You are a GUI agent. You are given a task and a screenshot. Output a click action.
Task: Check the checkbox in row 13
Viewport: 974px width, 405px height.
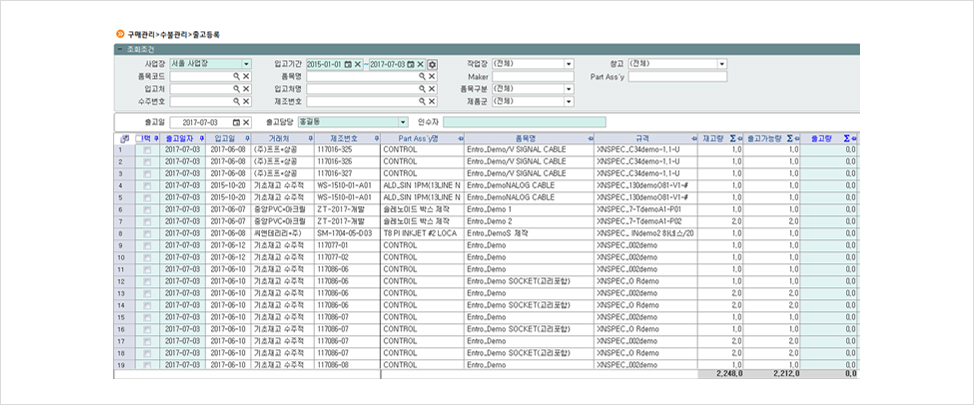point(147,293)
